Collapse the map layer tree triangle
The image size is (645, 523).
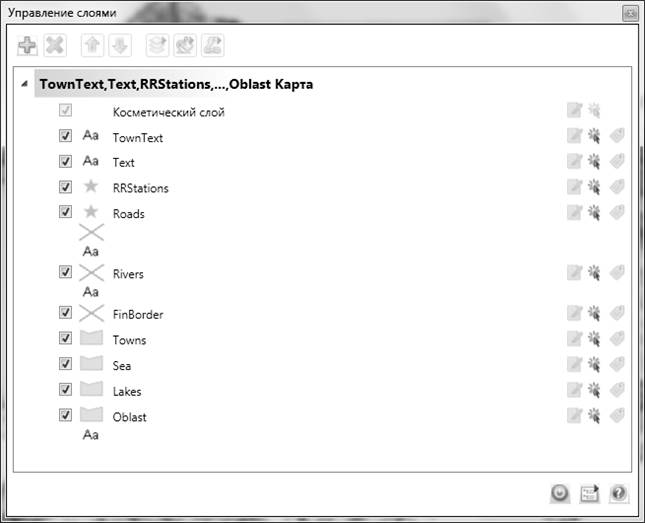[x=24, y=85]
